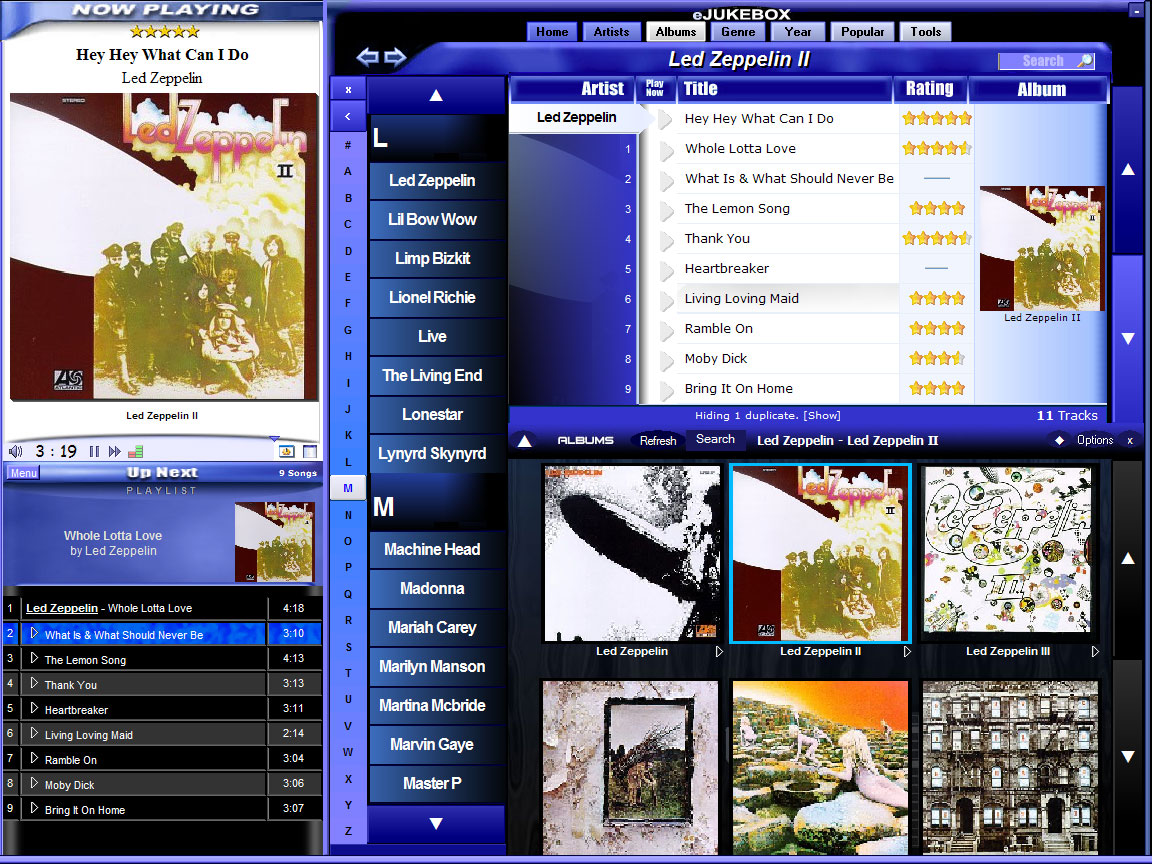
Task: Open the Options diamond in Albums panel
Action: (x=1059, y=440)
